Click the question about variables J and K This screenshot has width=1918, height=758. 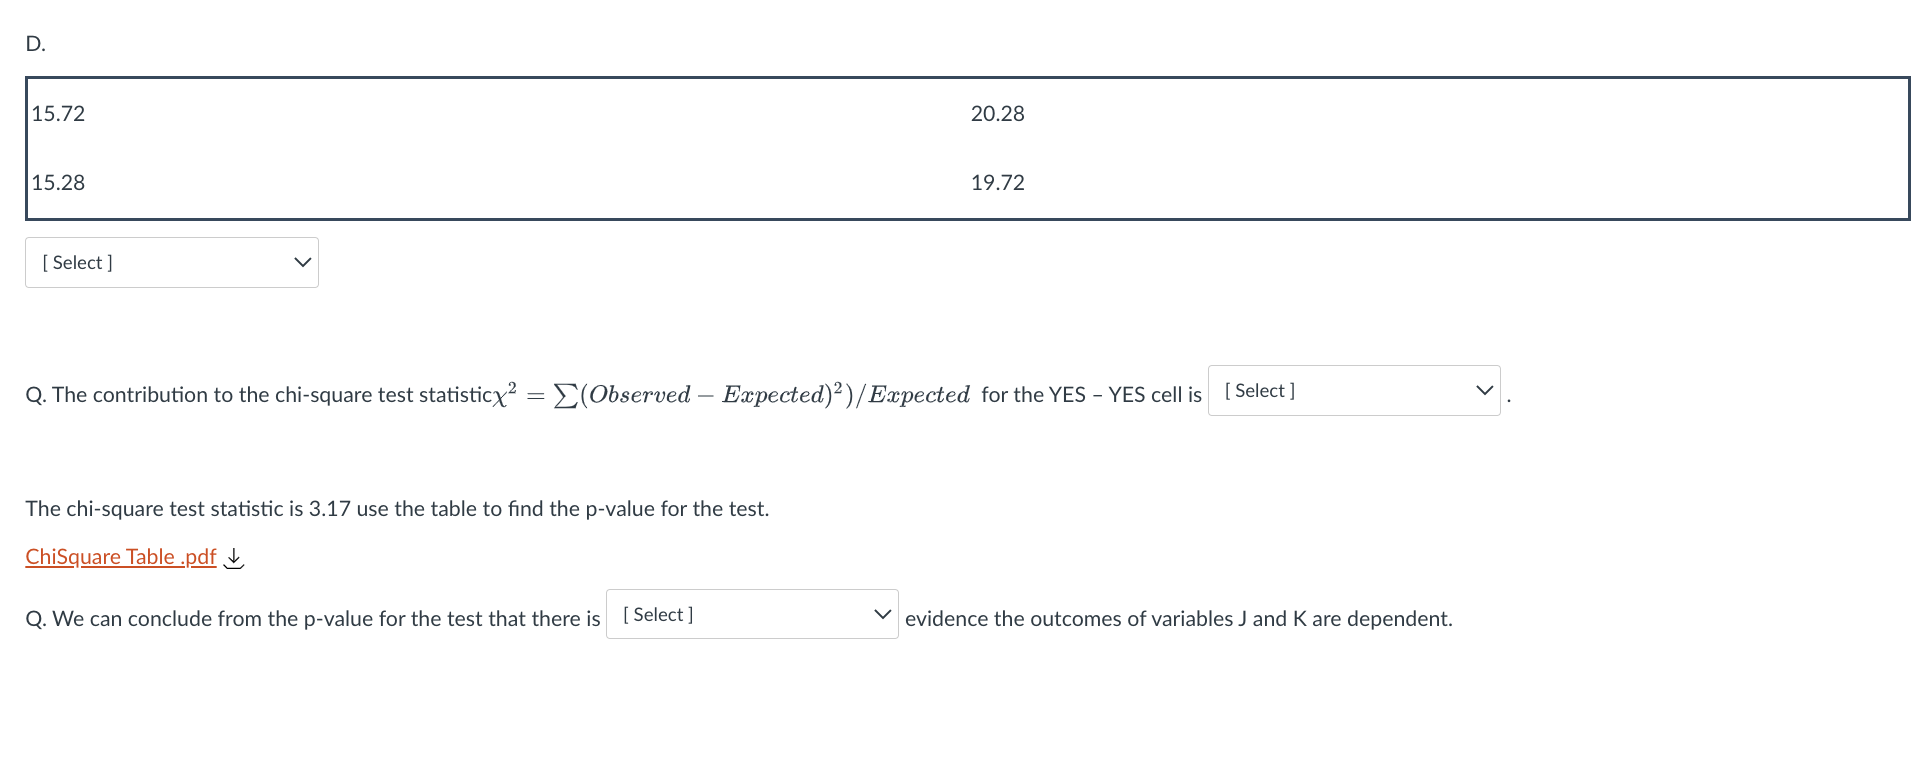click(1178, 618)
